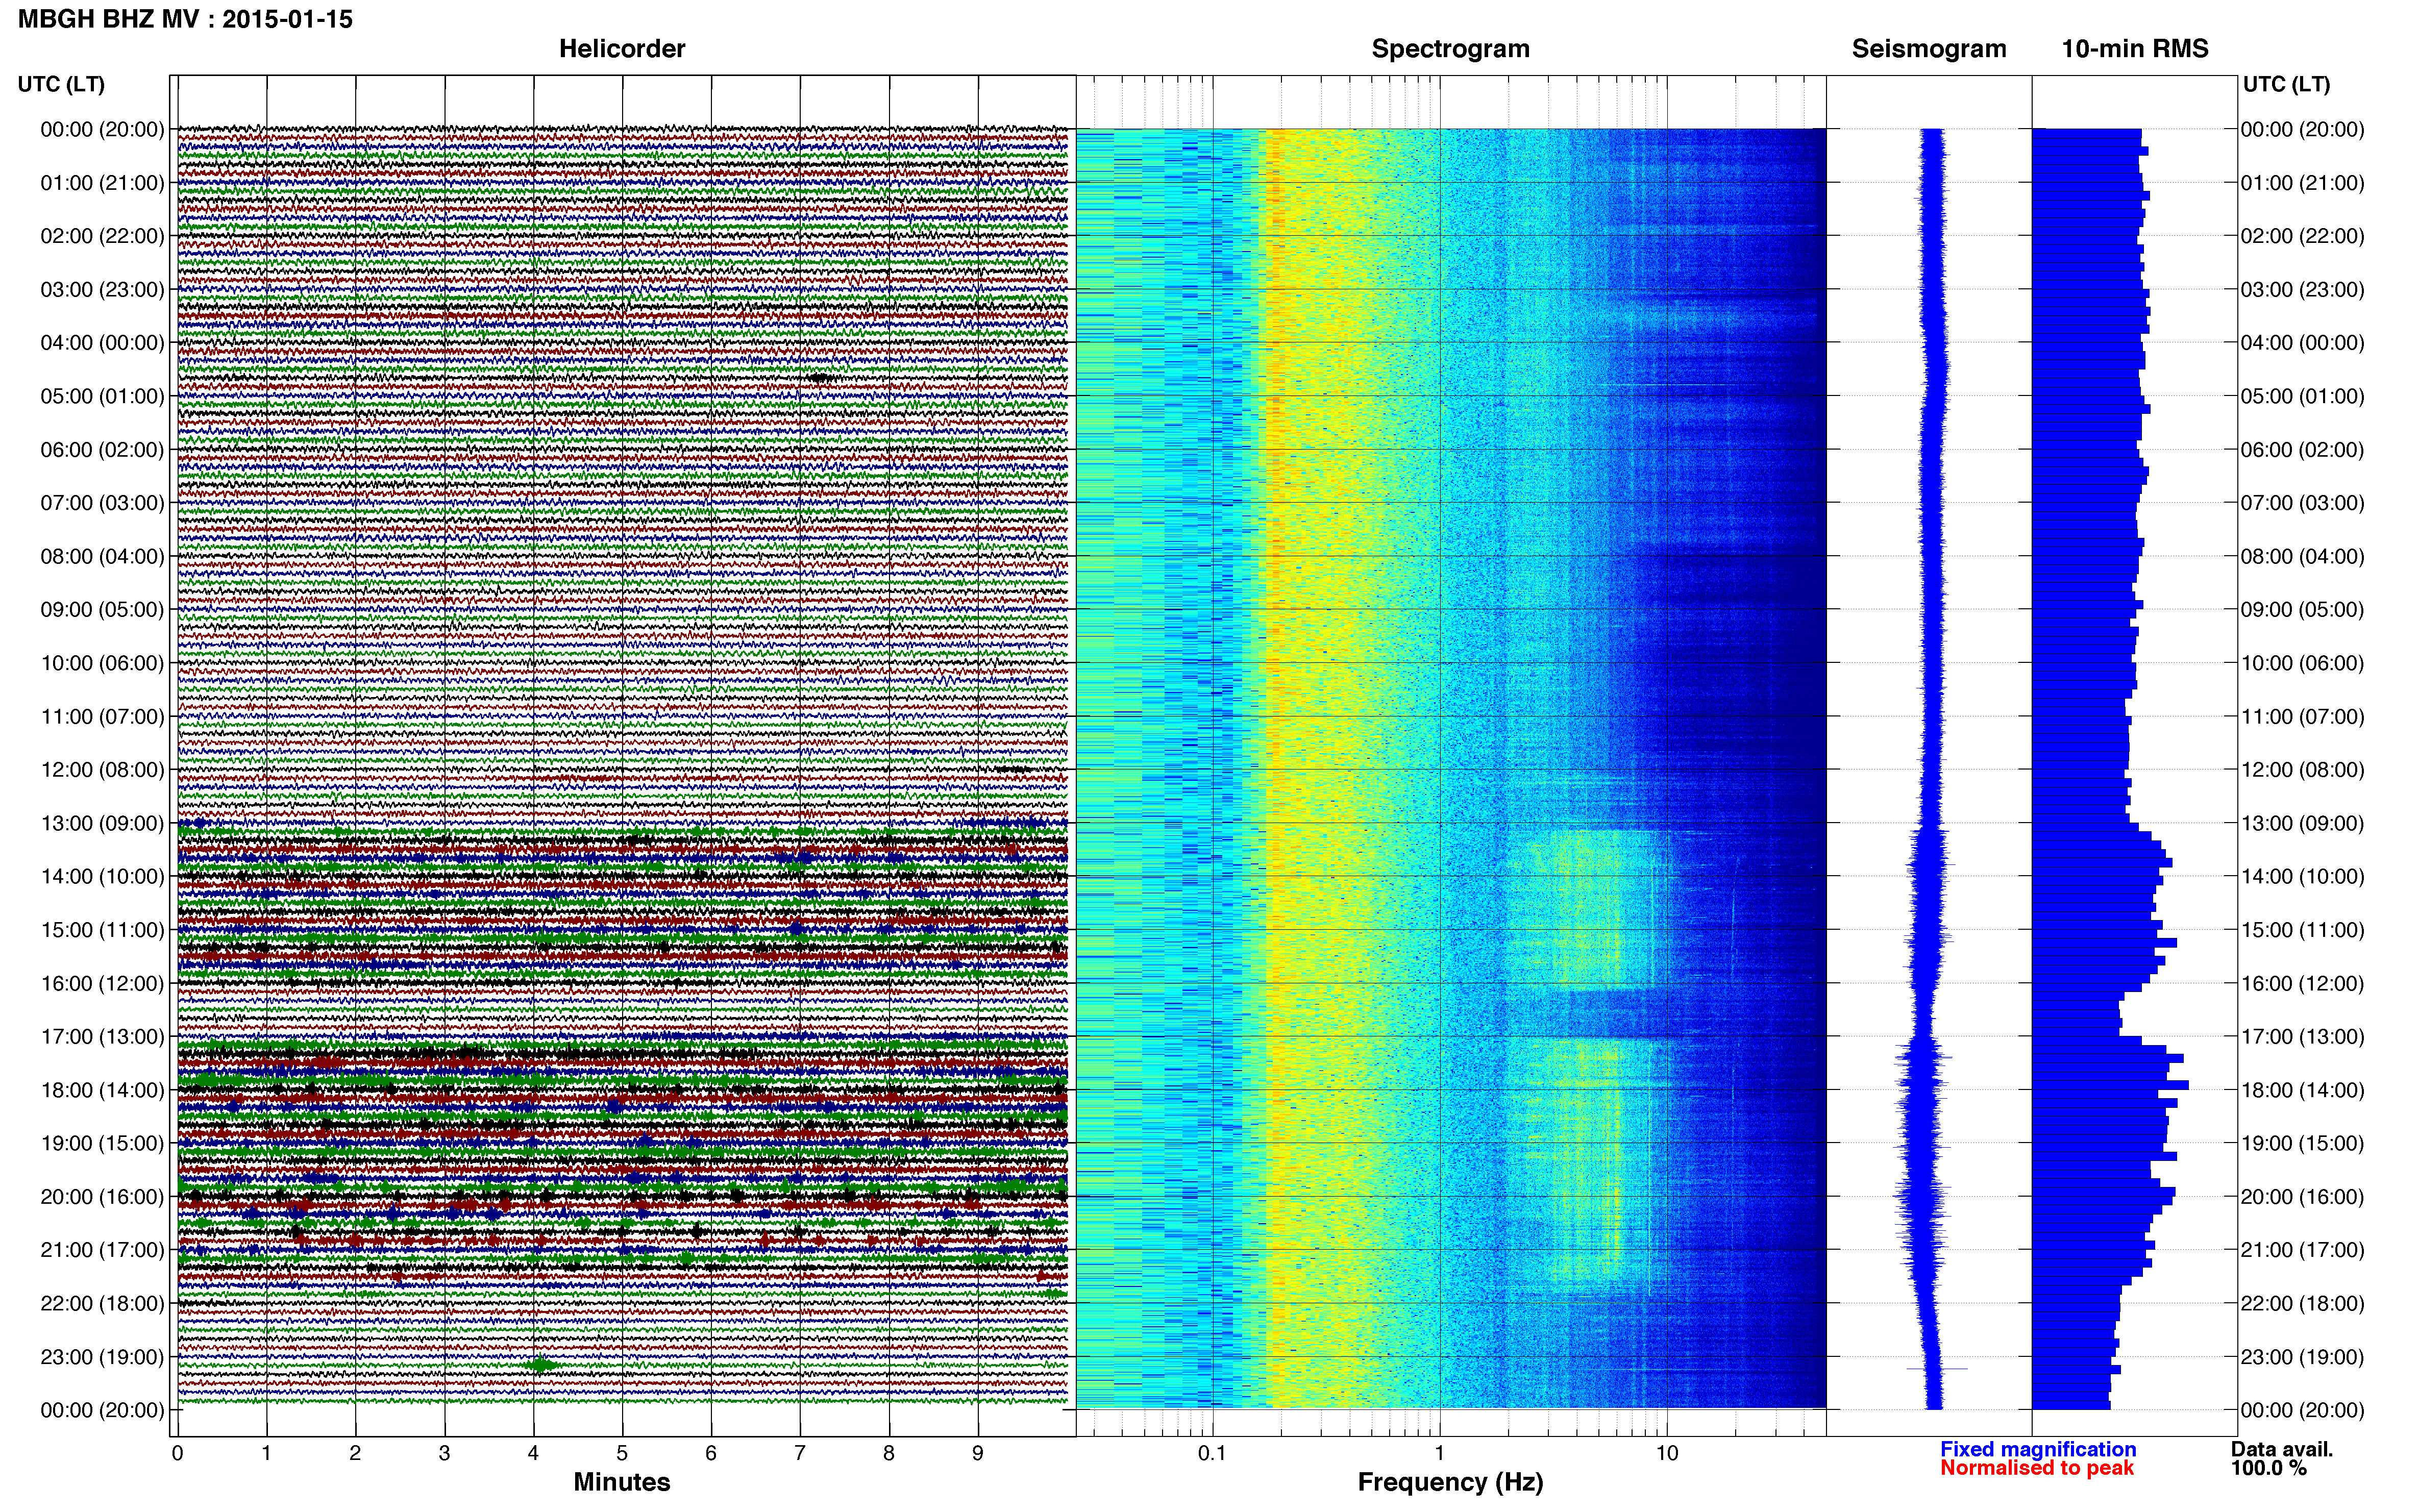Click the 'Seismogram' panel heading
This screenshot has height=1512, width=2419.
tap(1929, 49)
